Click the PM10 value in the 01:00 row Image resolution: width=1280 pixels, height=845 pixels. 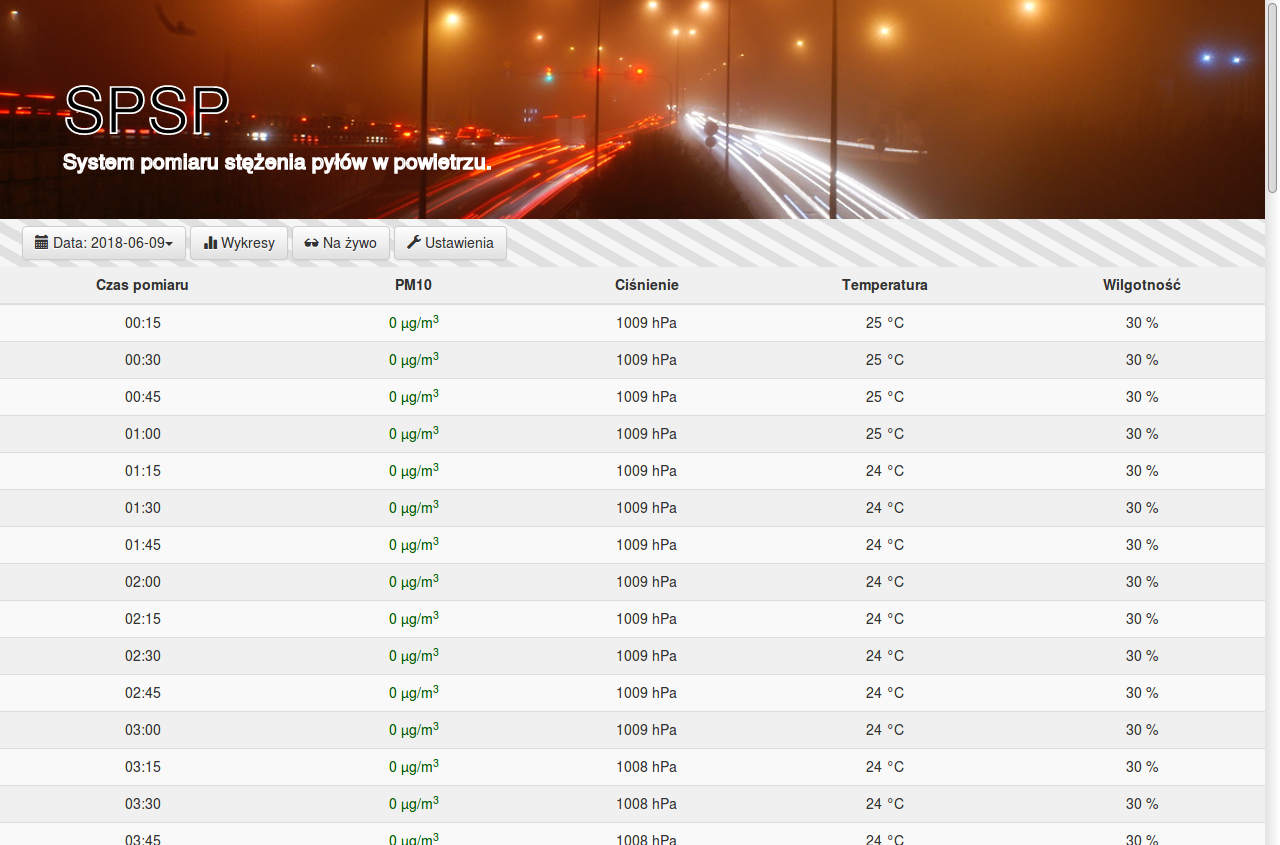(x=413, y=434)
